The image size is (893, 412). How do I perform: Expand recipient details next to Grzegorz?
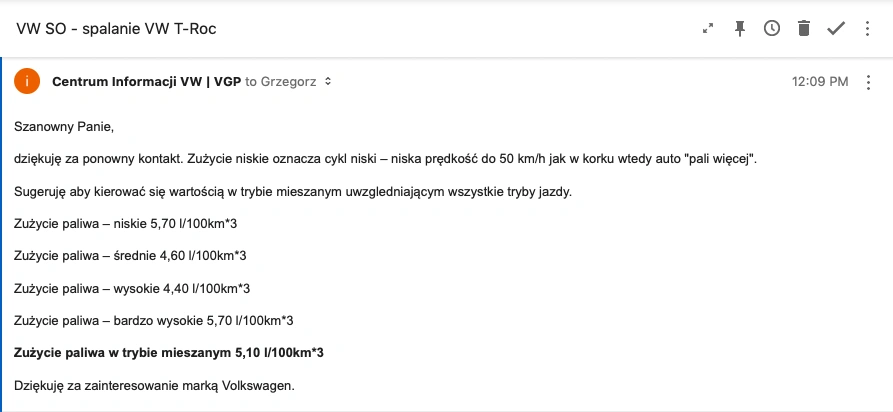click(327, 81)
